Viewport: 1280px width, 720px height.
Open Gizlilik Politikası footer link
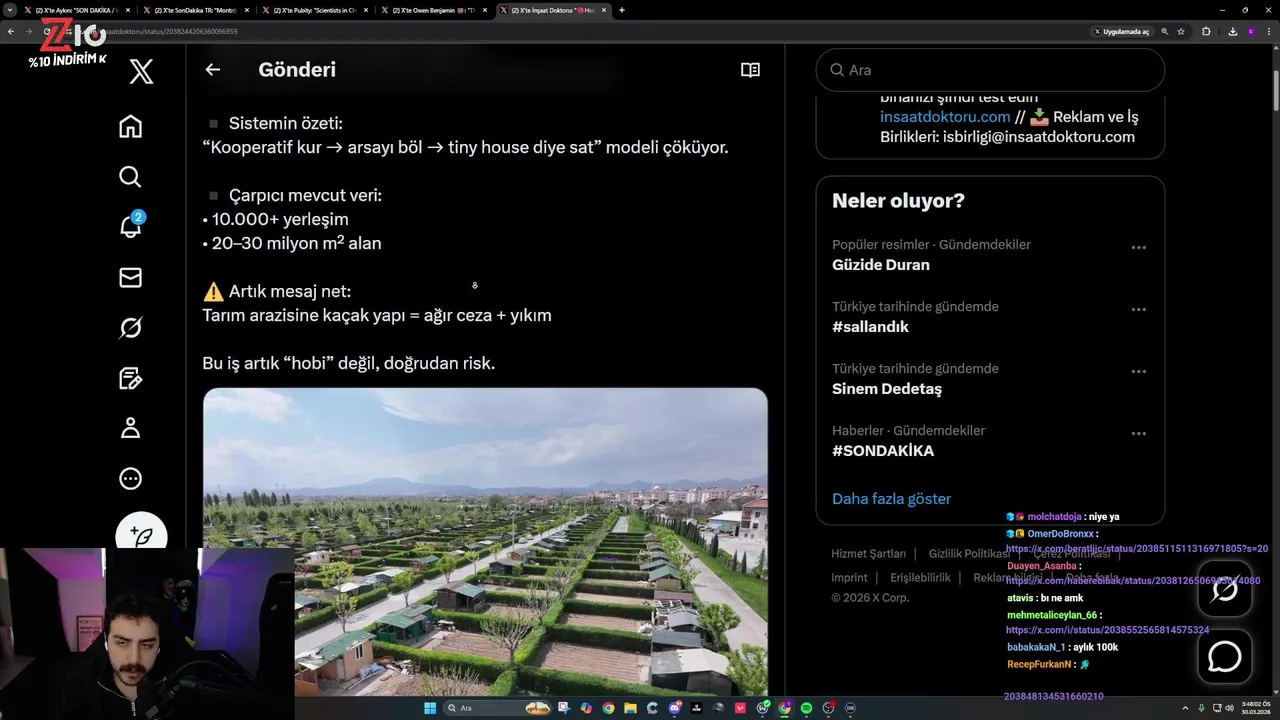(969, 553)
